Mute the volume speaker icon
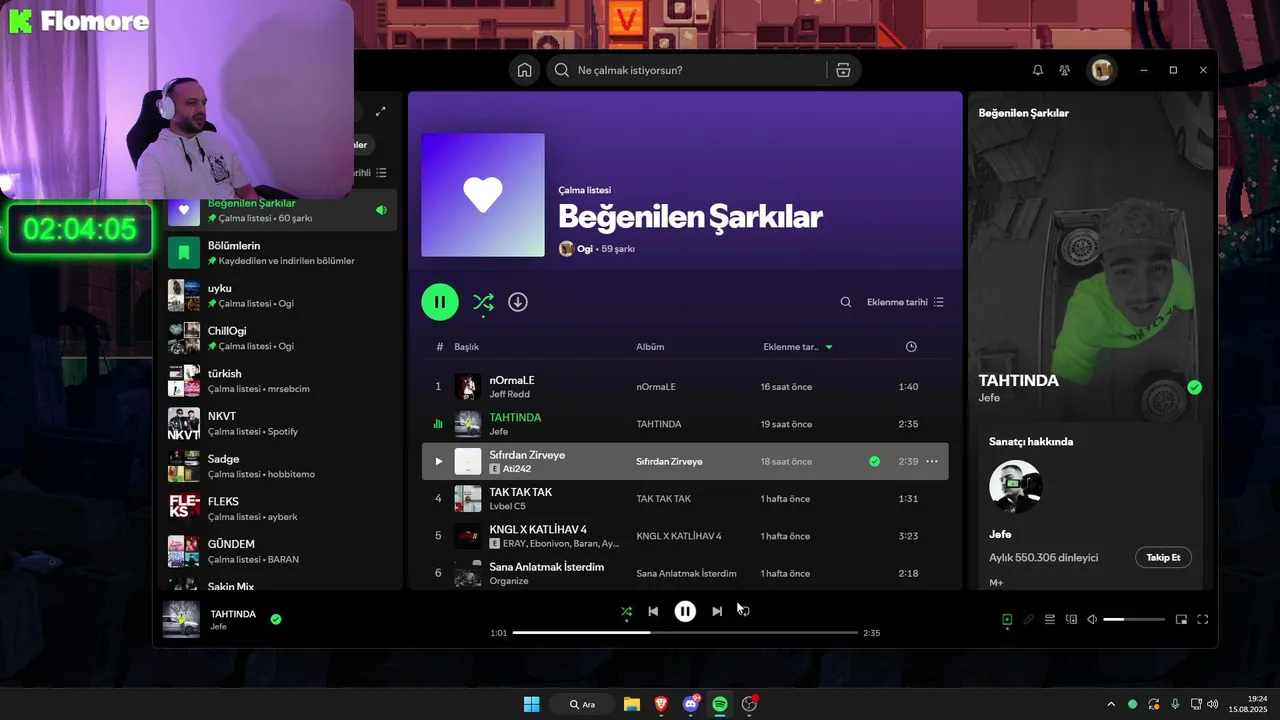The height and width of the screenshot is (720, 1280). 1092,619
